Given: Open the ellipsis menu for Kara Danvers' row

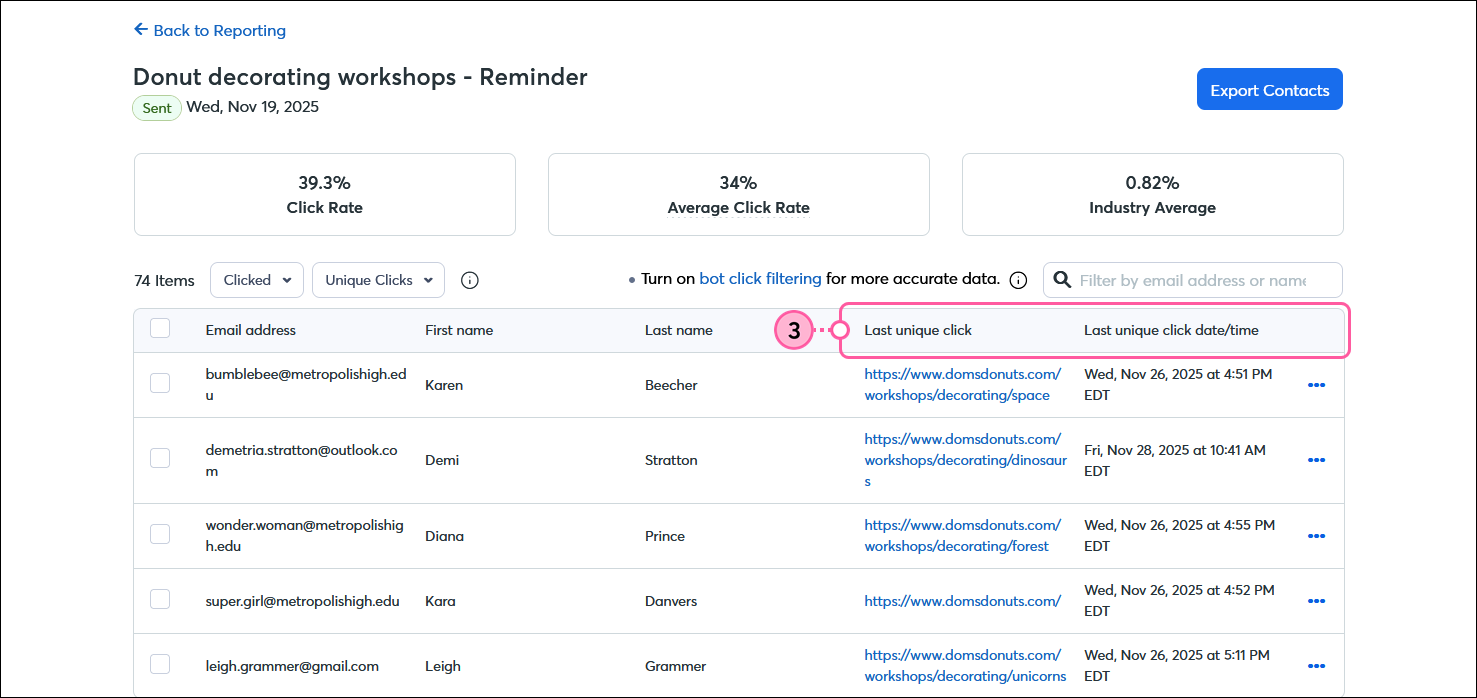Looking at the screenshot, I should (x=1316, y=600).
